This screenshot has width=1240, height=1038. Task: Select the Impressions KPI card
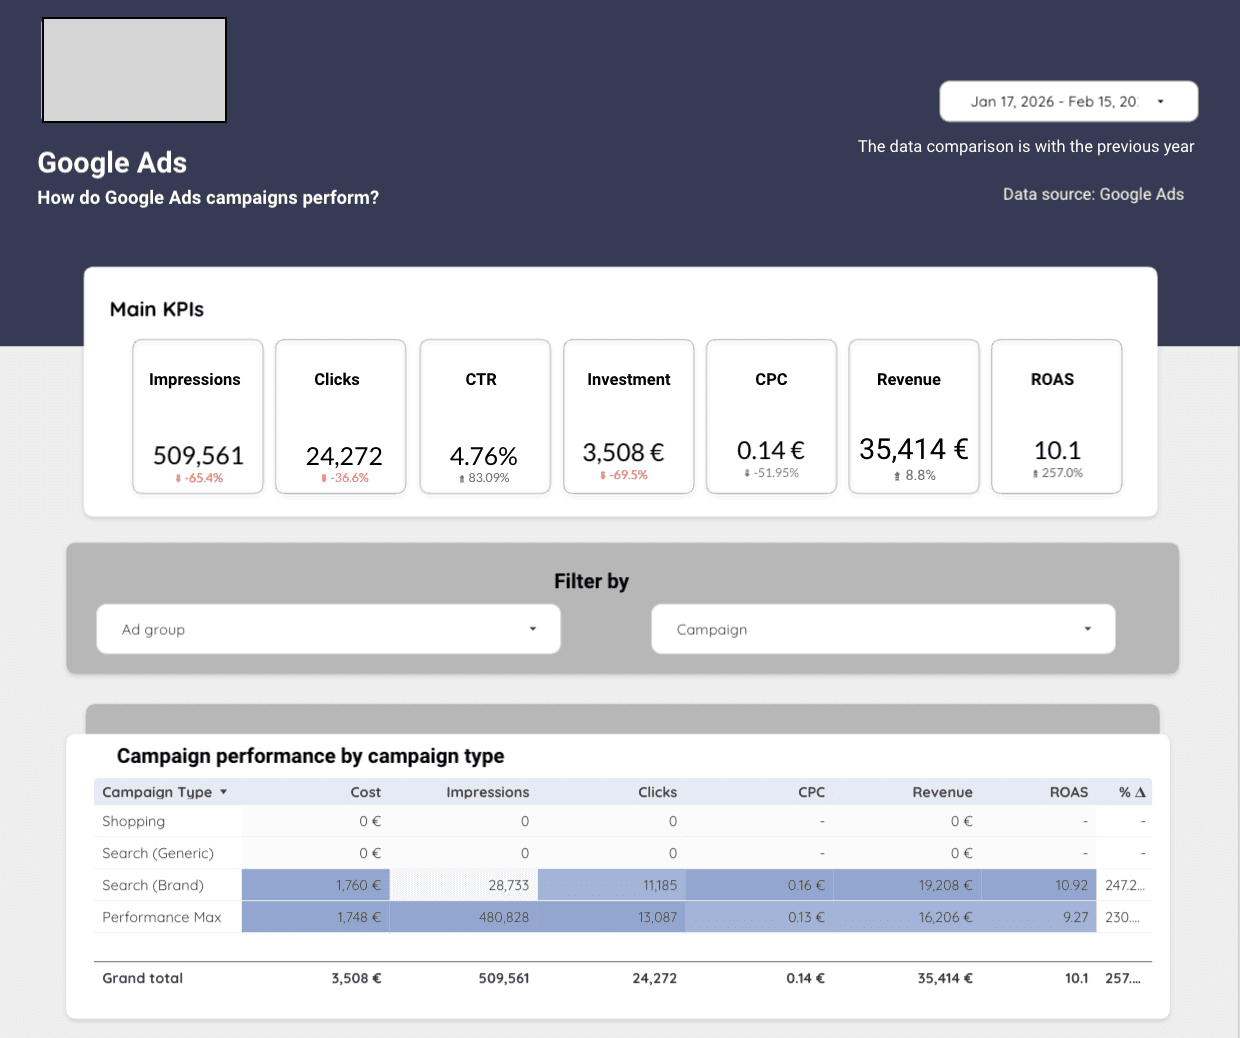coord(197,416)
